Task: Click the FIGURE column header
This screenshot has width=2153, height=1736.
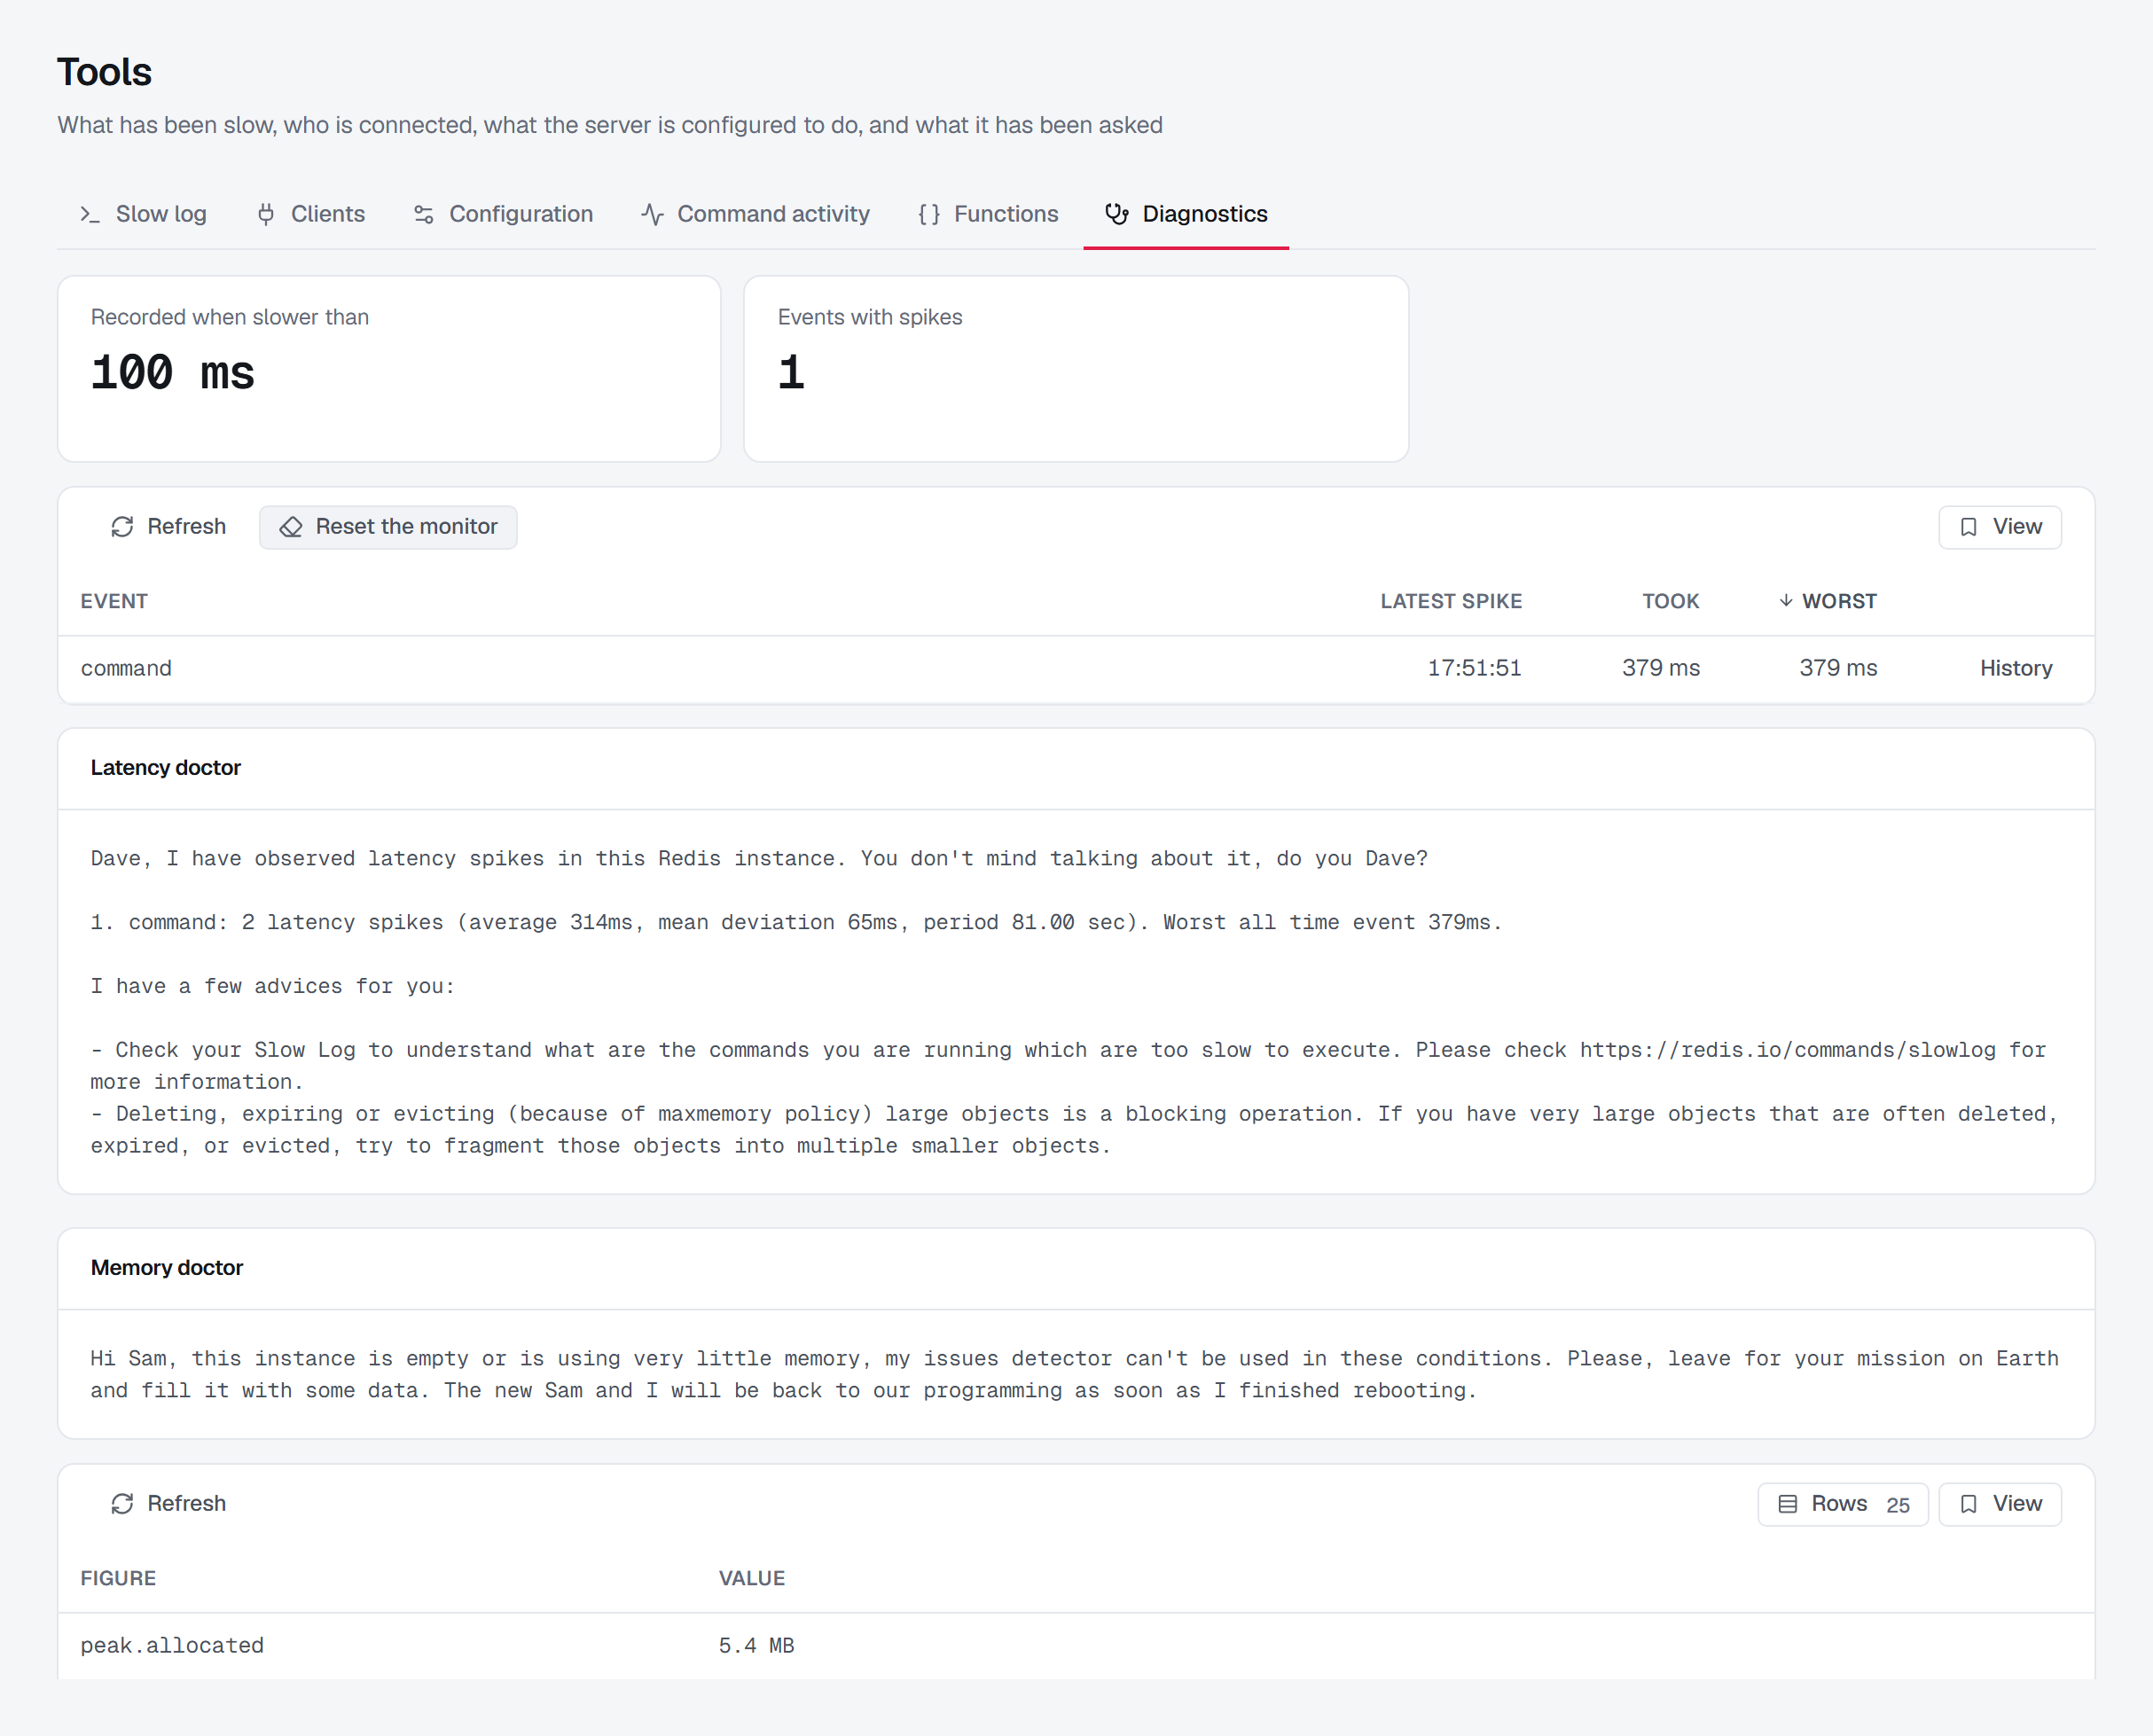Action: pyautogui.click(x=118, y=1578)
